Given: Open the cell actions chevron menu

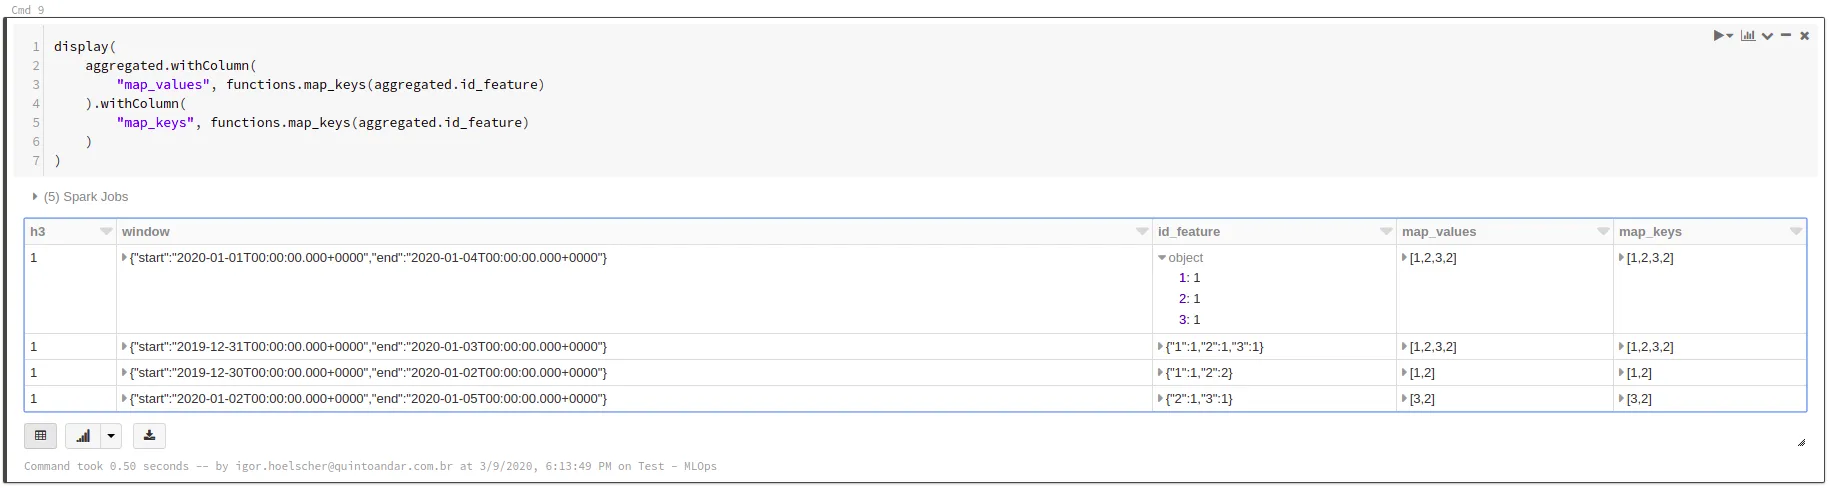Looking at the screenshot, I should tap(1767, 36).
